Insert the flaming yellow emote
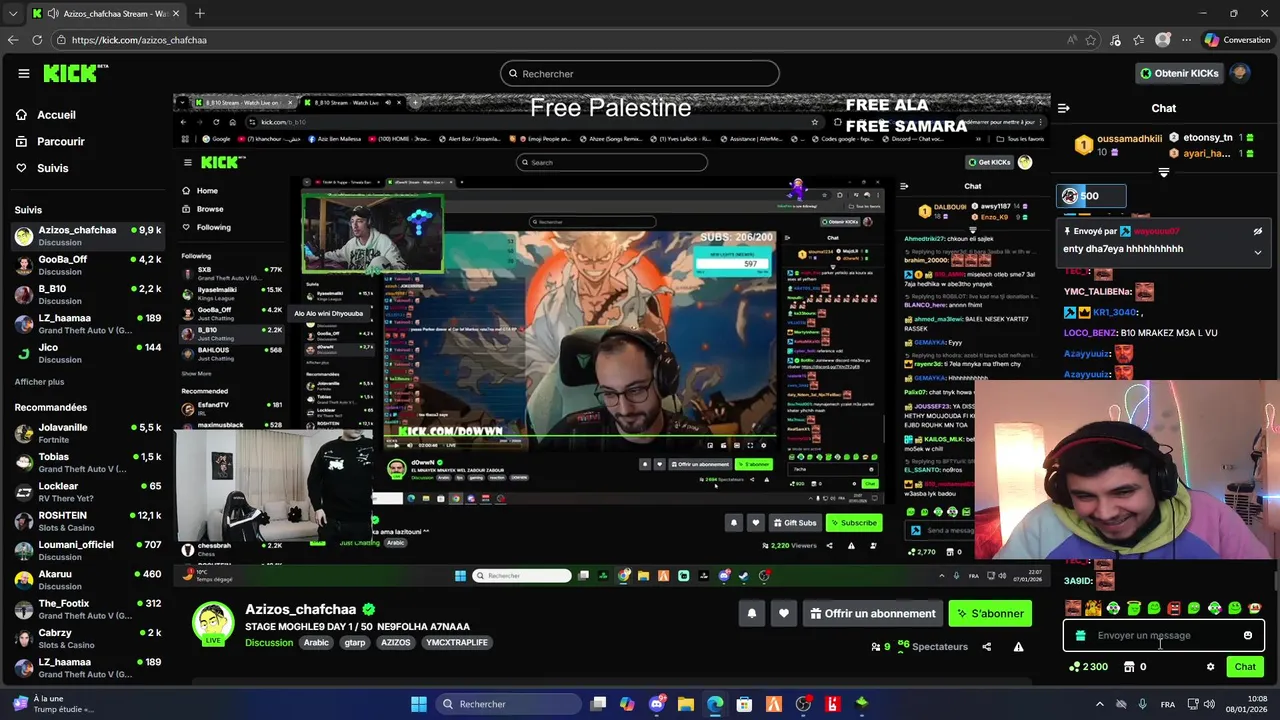The image size is (1280, 720). 1093,608
